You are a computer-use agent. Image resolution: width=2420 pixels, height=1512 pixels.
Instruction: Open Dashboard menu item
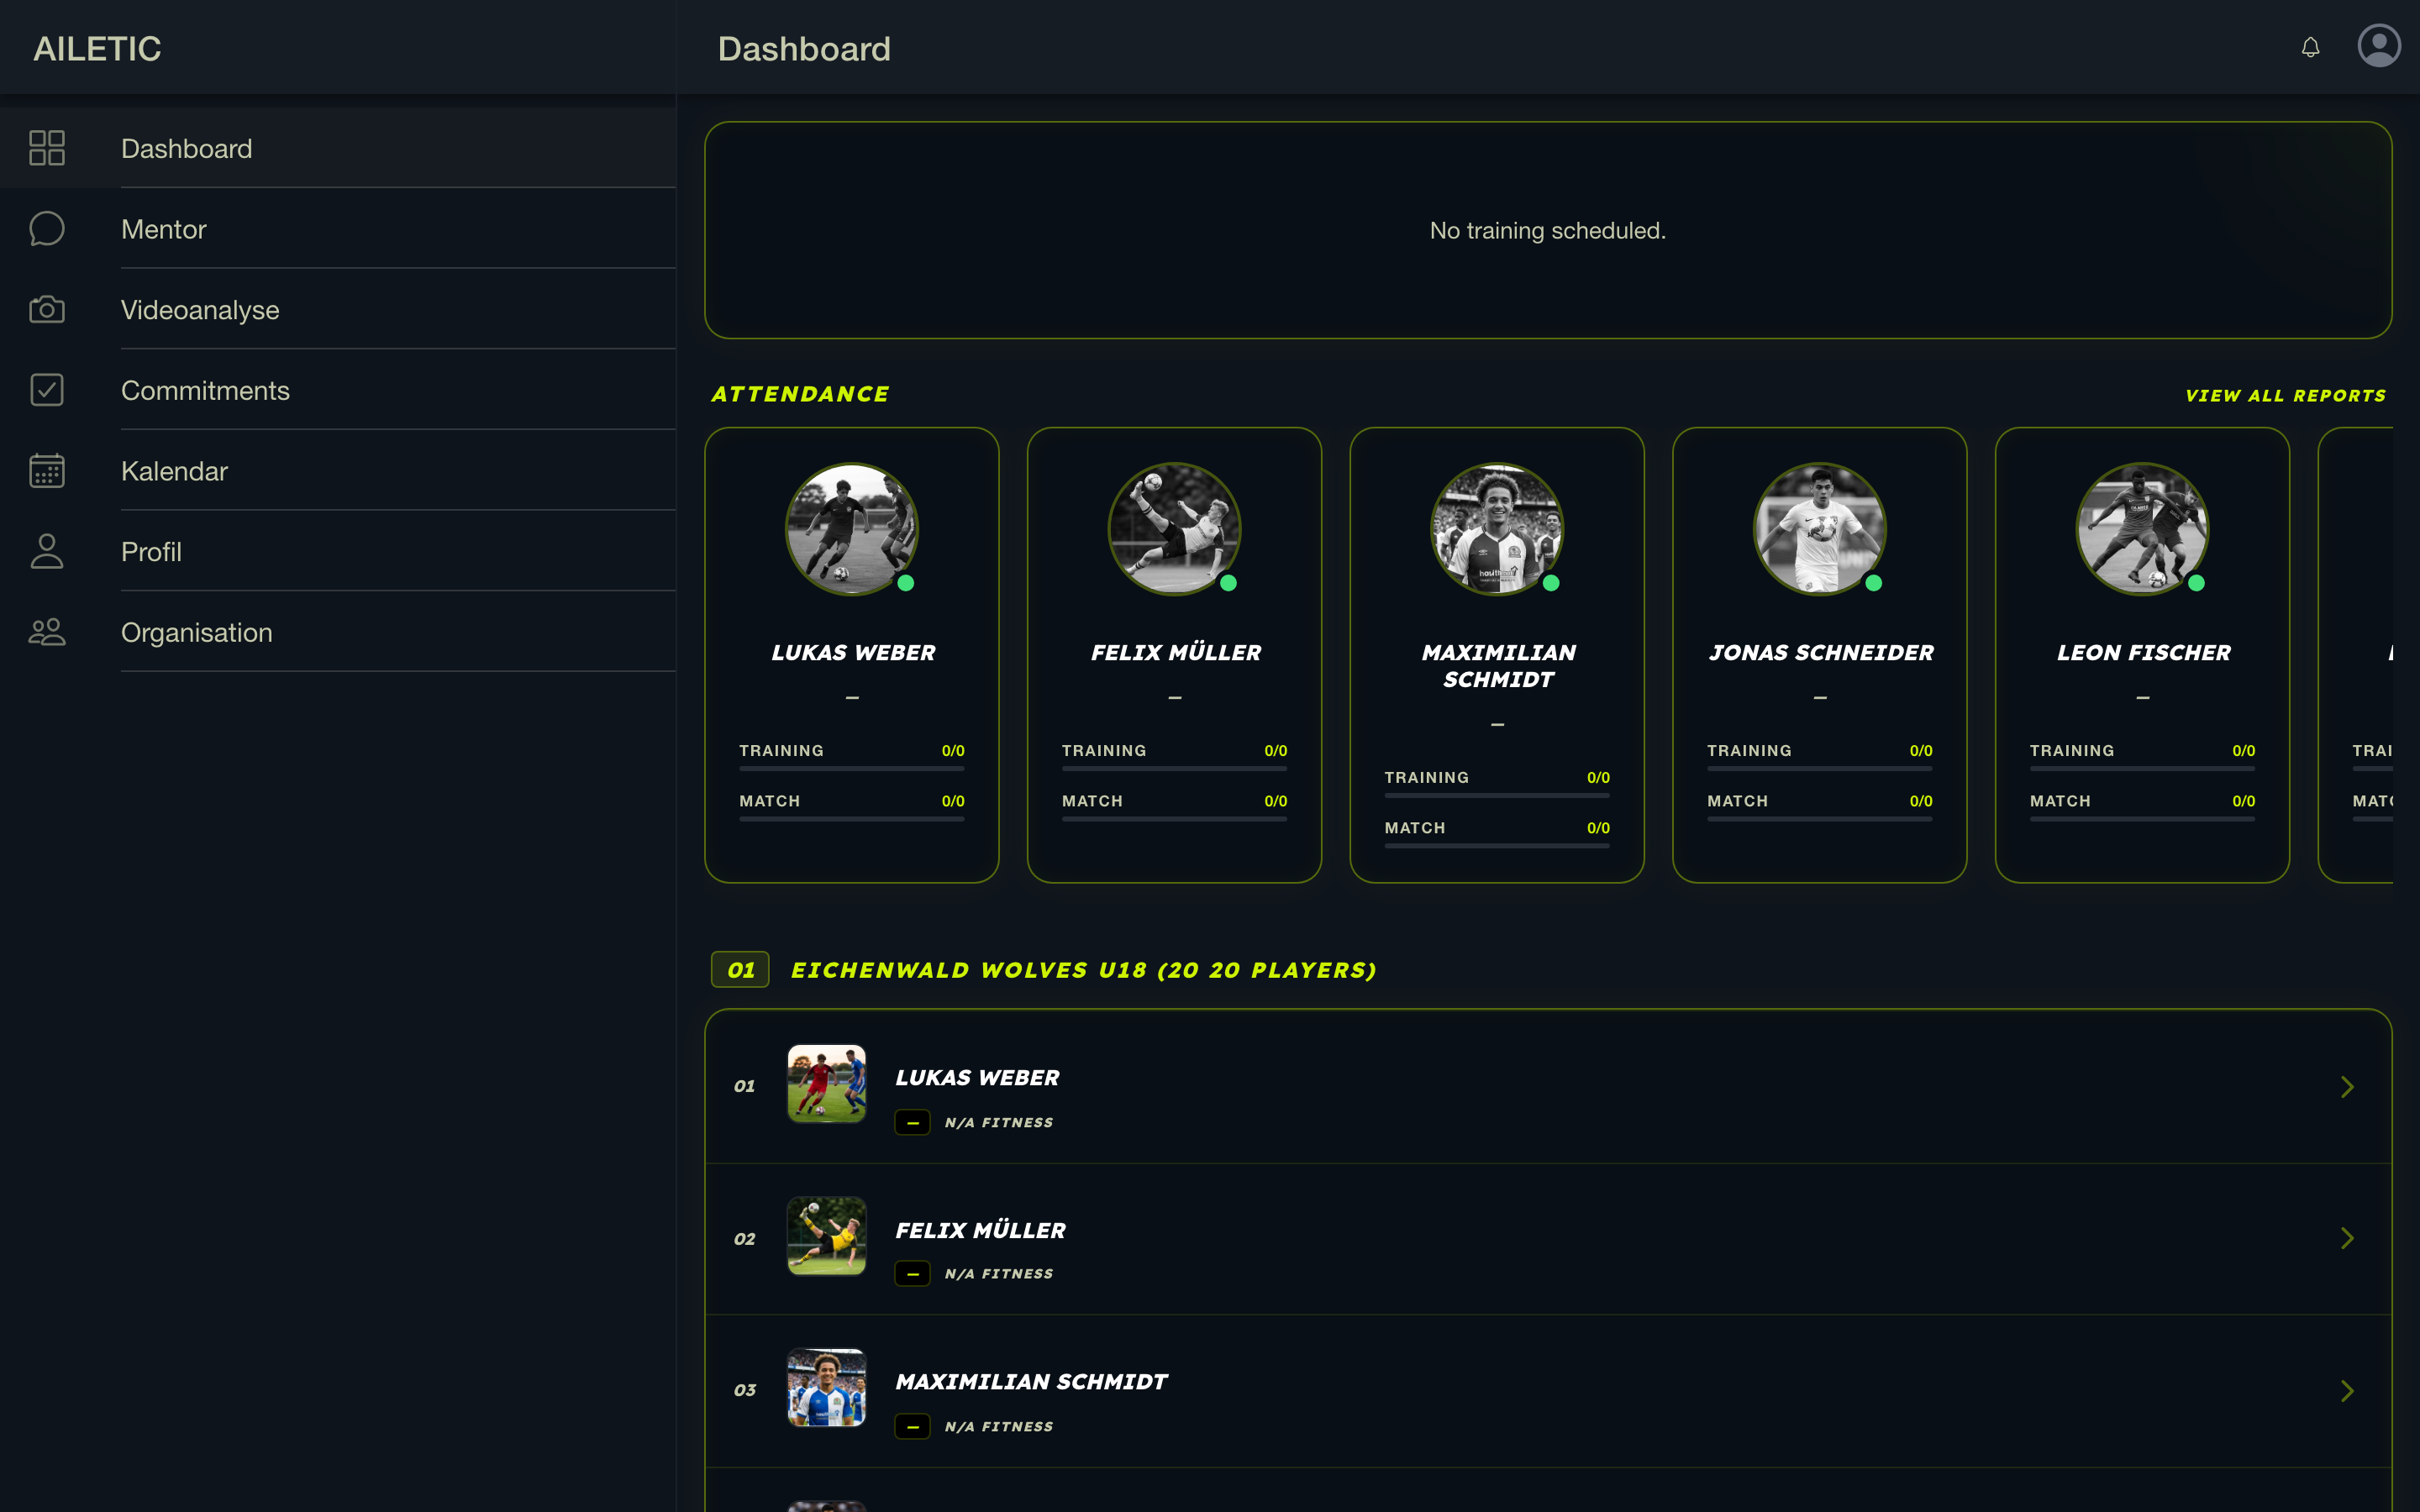(338, 148)
